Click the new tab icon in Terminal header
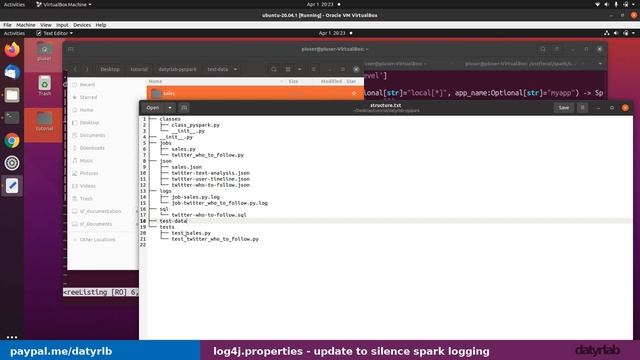This screenshot has width=640, height=360. pyautogui.click(x=71, y=49)
